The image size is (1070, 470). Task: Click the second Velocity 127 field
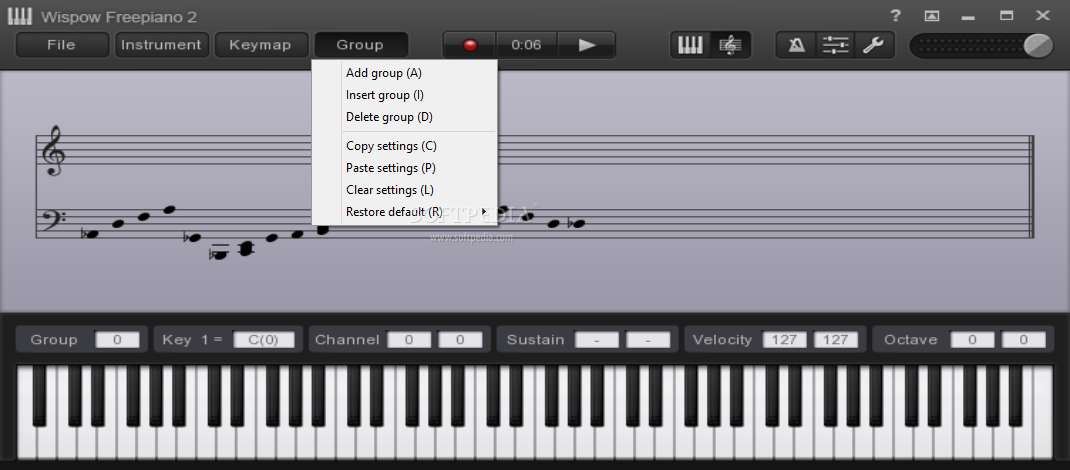(x=836, y=340)
